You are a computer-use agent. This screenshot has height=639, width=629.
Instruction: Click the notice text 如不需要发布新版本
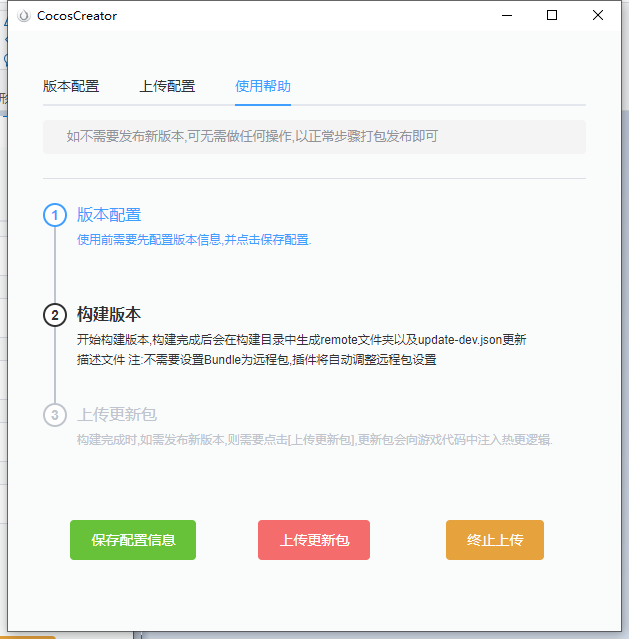point(252,137)
